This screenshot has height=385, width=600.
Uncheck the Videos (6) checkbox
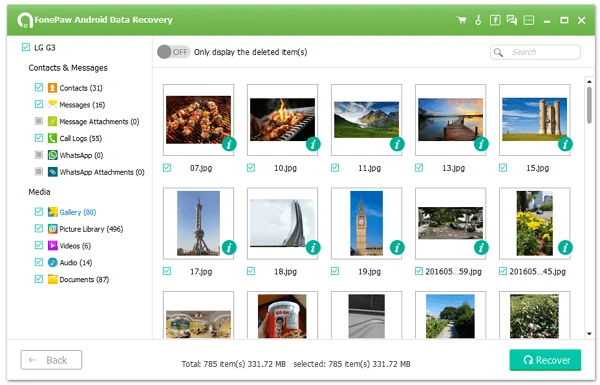tap(39, 245)
